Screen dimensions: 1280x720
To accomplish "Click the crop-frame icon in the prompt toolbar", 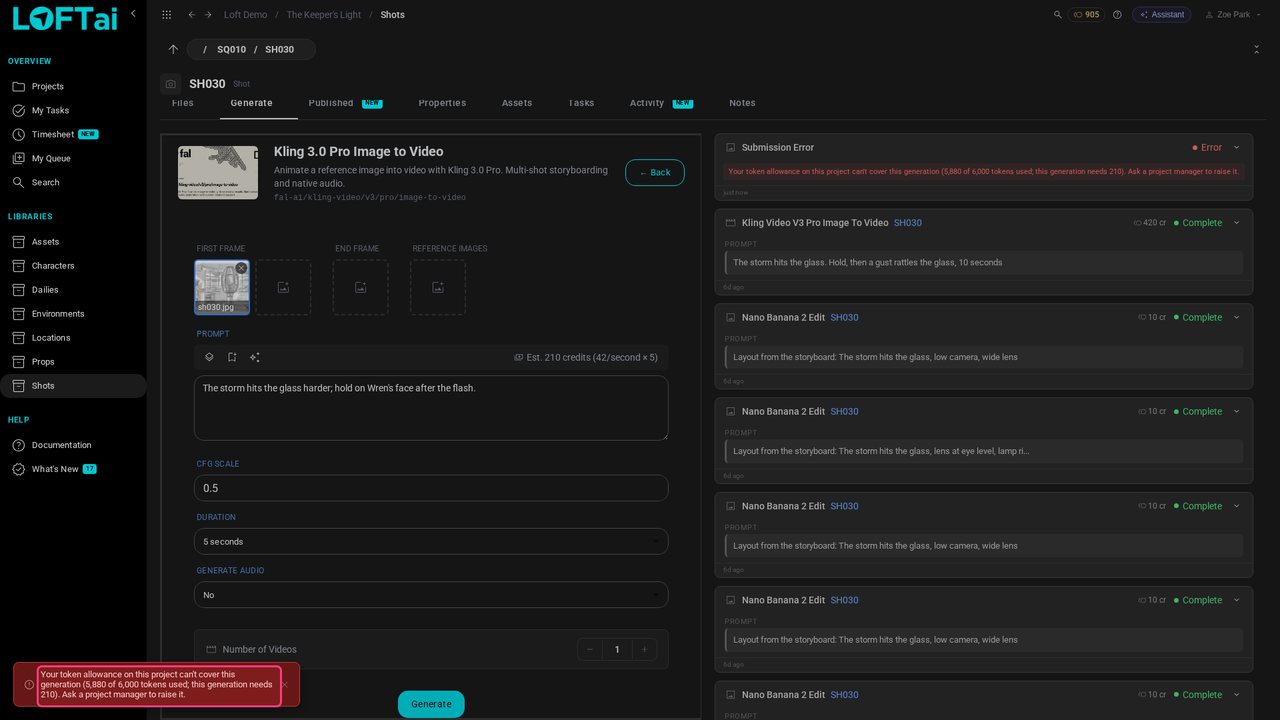I will [x=232, y=357].
